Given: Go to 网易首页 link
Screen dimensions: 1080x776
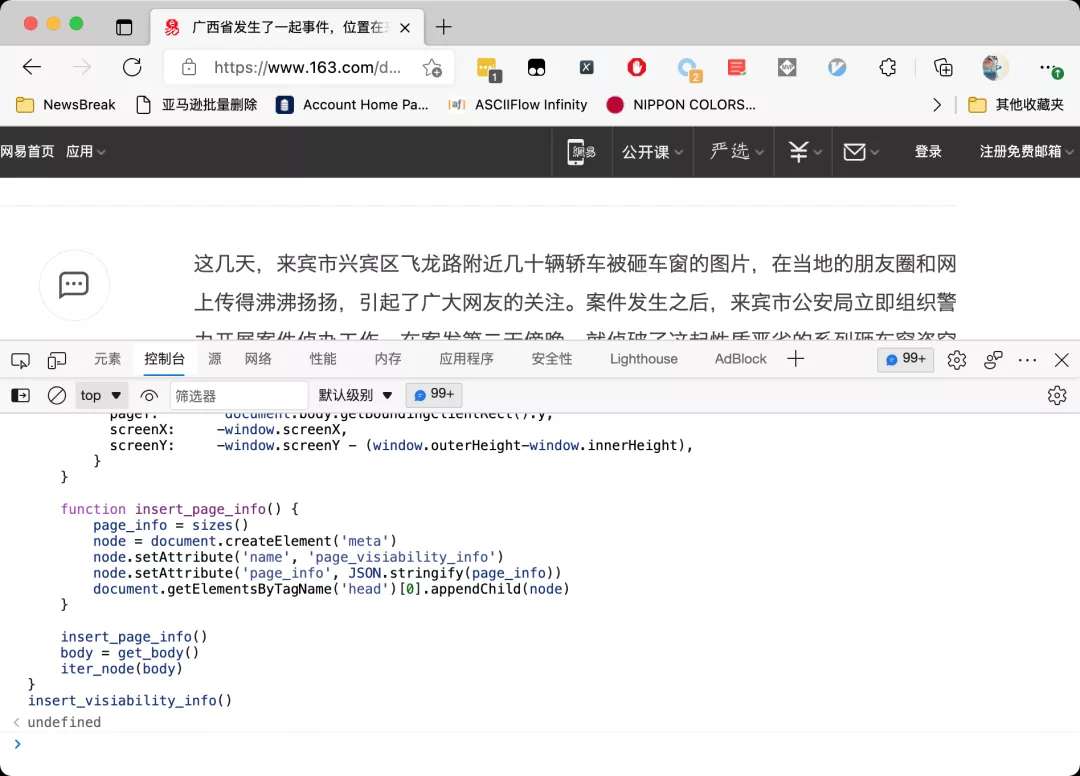Looking at the screenshot, I should (x=28, y=151).
